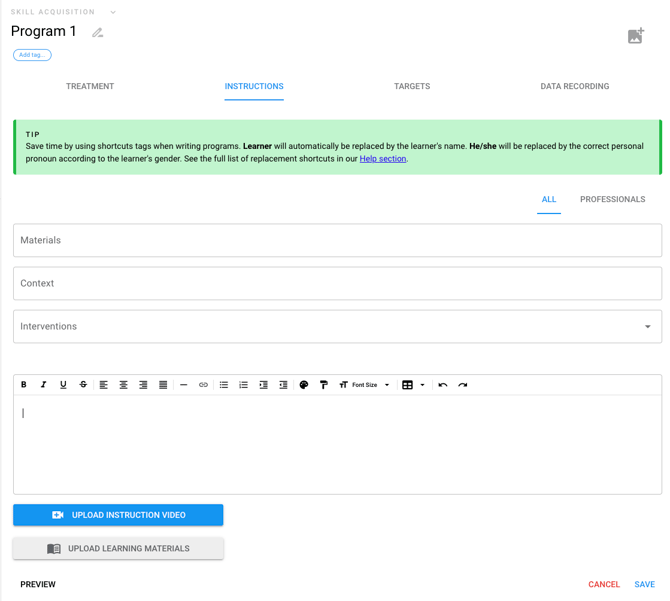
Task: Click into the Materials input field
Action: tap(337, 240)
